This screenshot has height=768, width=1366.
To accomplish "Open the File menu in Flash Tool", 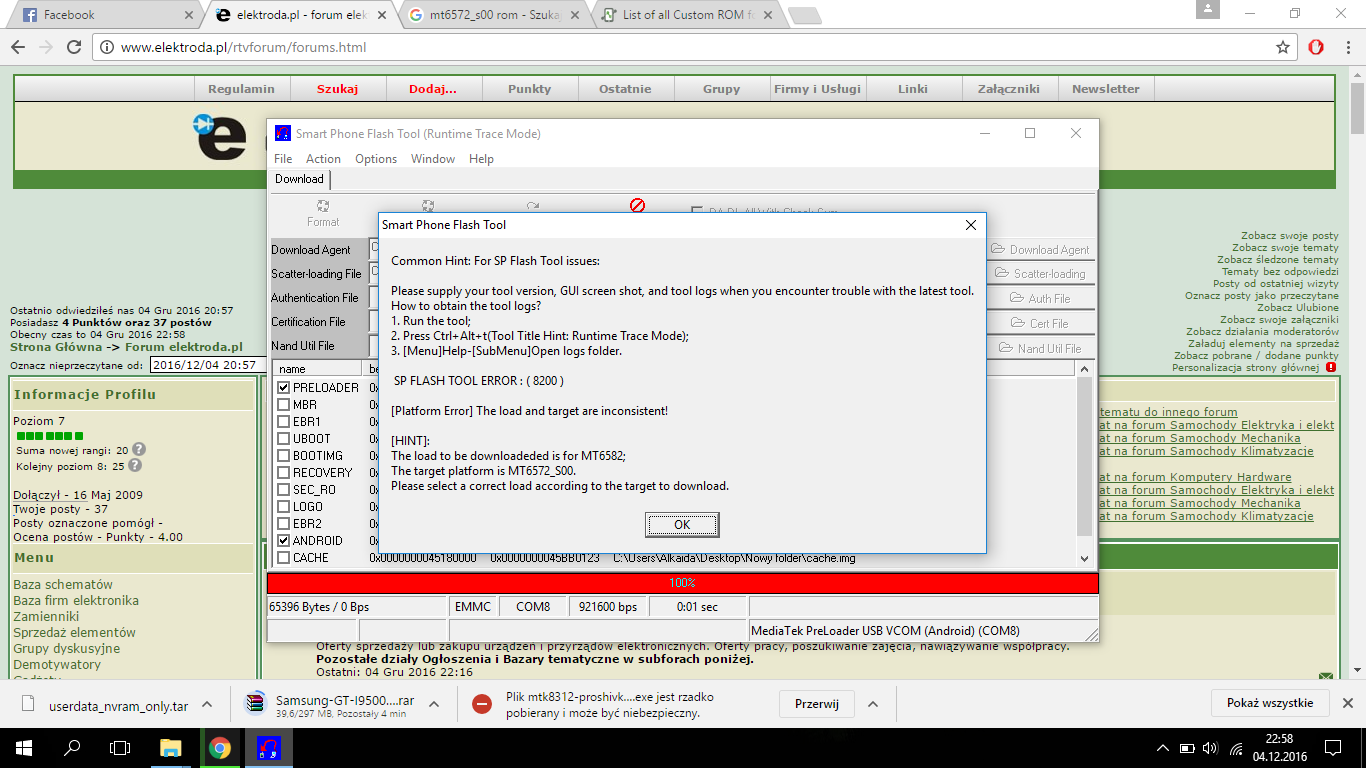I will pos(283,159).
